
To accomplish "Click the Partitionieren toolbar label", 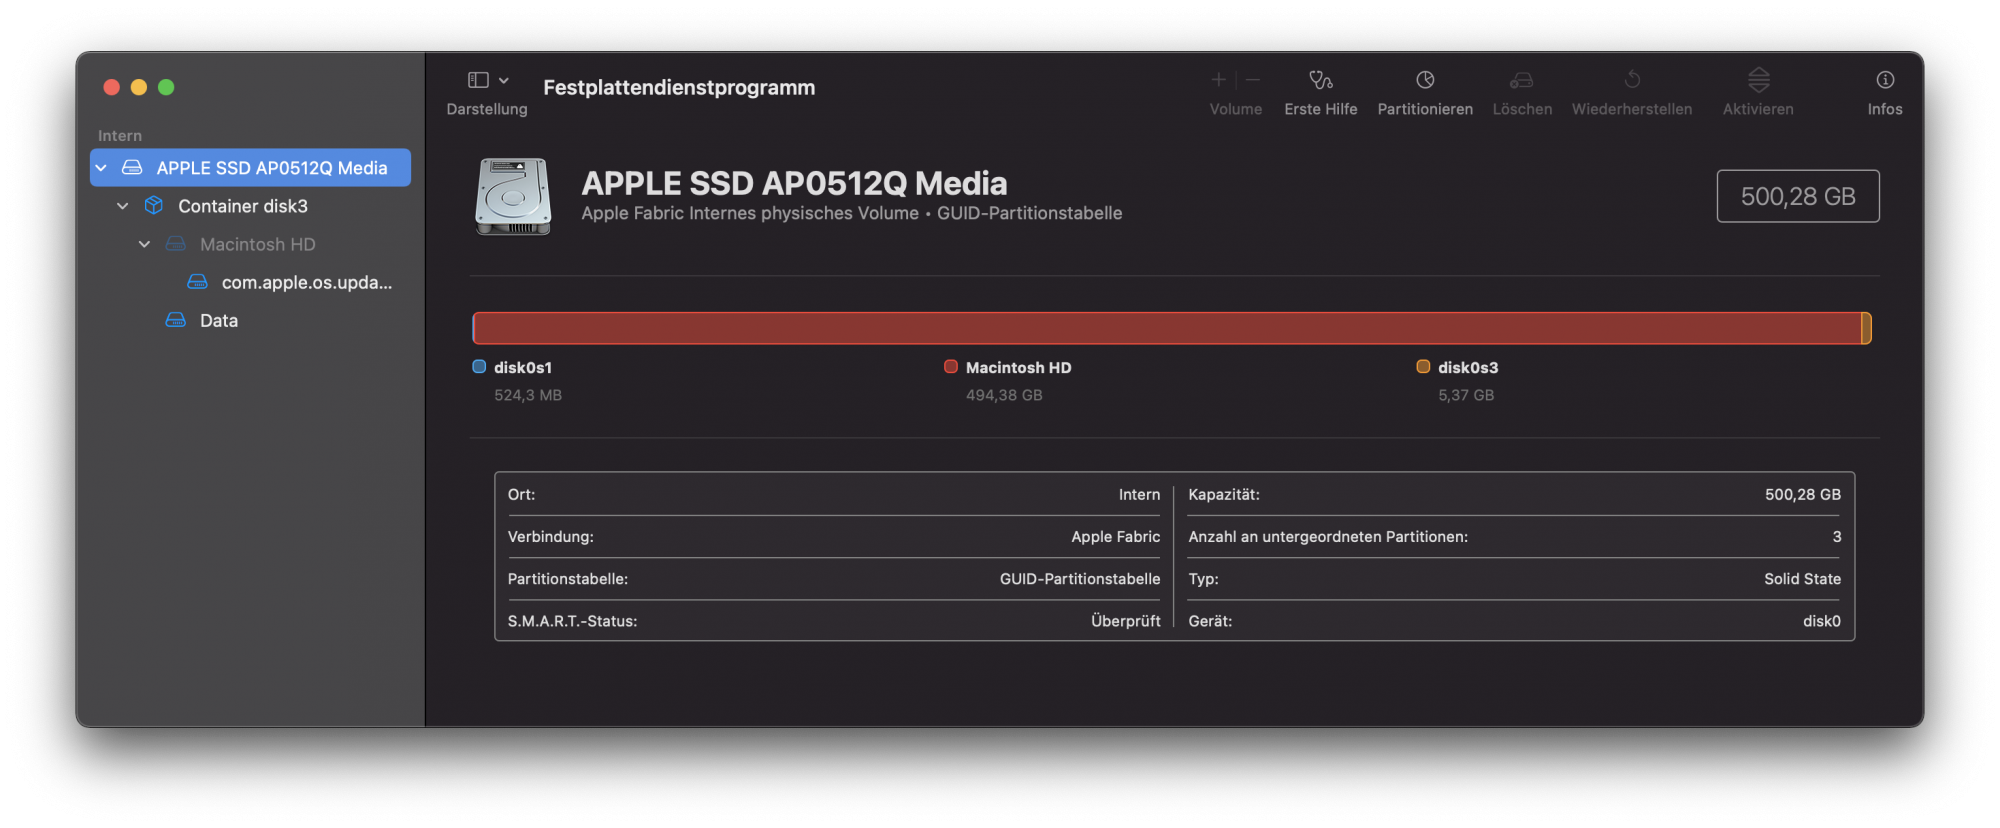I will (1425, 109).
